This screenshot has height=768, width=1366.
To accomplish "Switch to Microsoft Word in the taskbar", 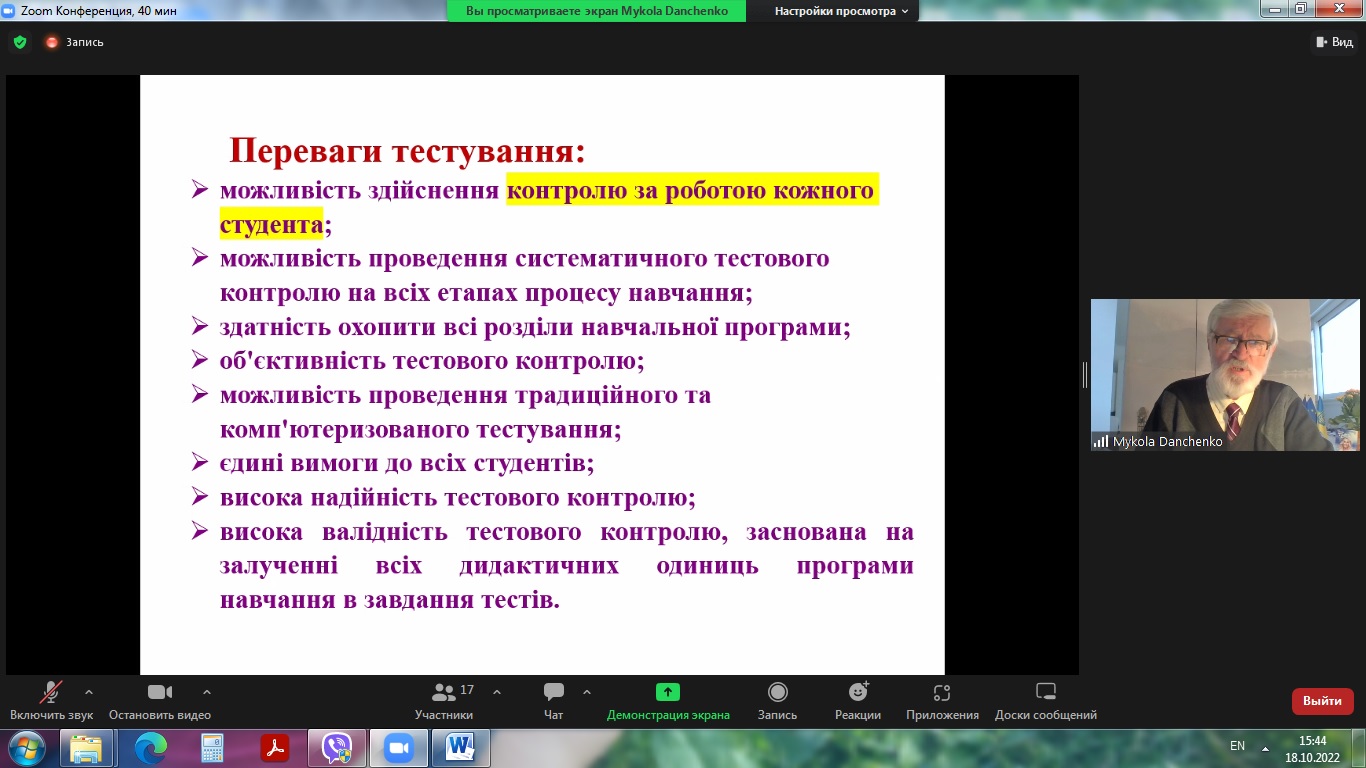I will click(x=461, y=747).
